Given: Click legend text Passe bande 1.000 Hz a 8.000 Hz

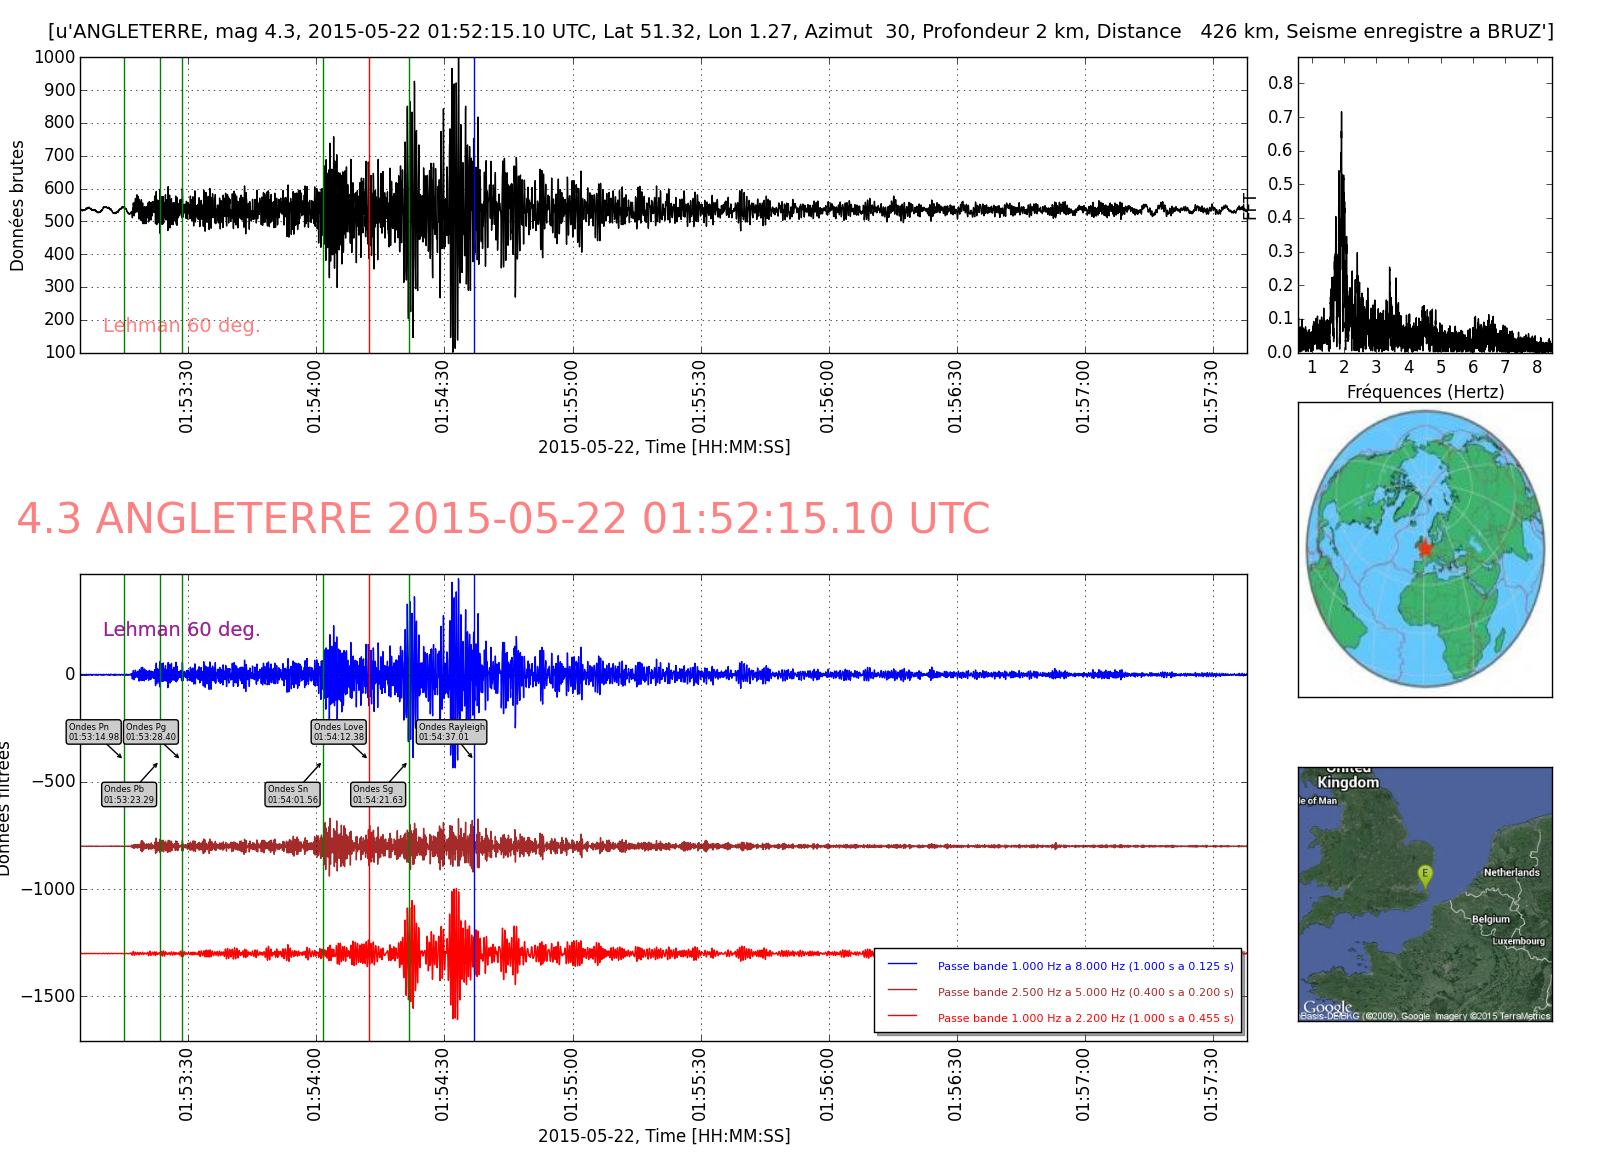Looking at the screenshot, I should coord(1085,966).
